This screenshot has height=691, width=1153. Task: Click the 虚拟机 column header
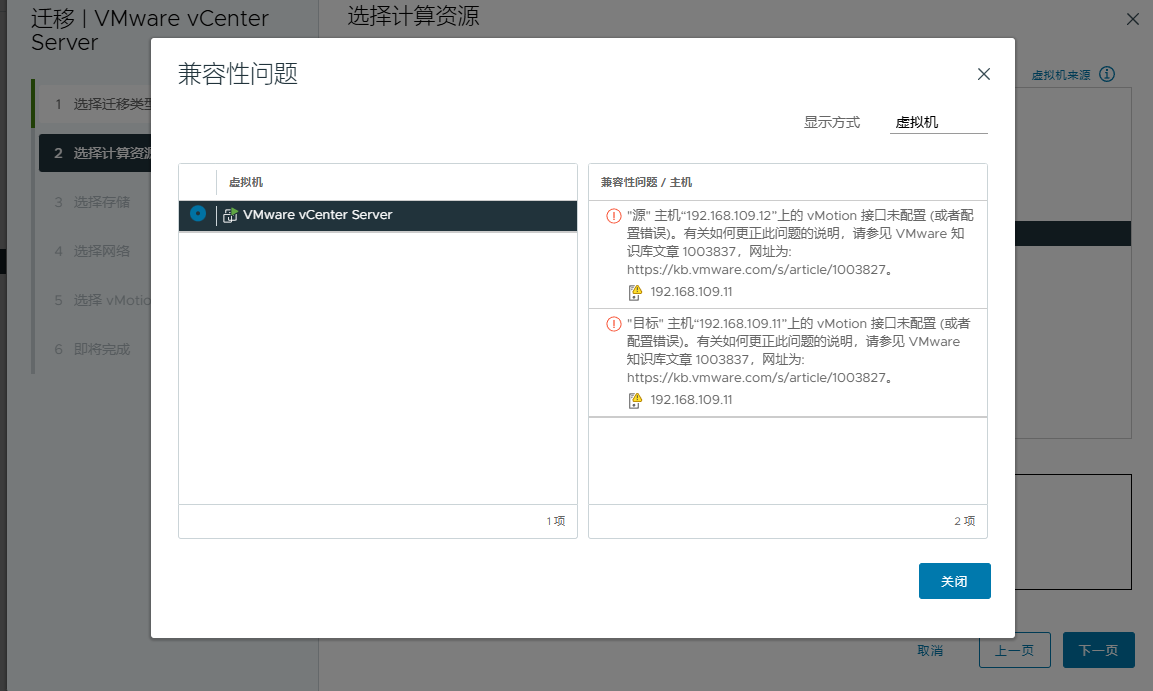[246, 182]
